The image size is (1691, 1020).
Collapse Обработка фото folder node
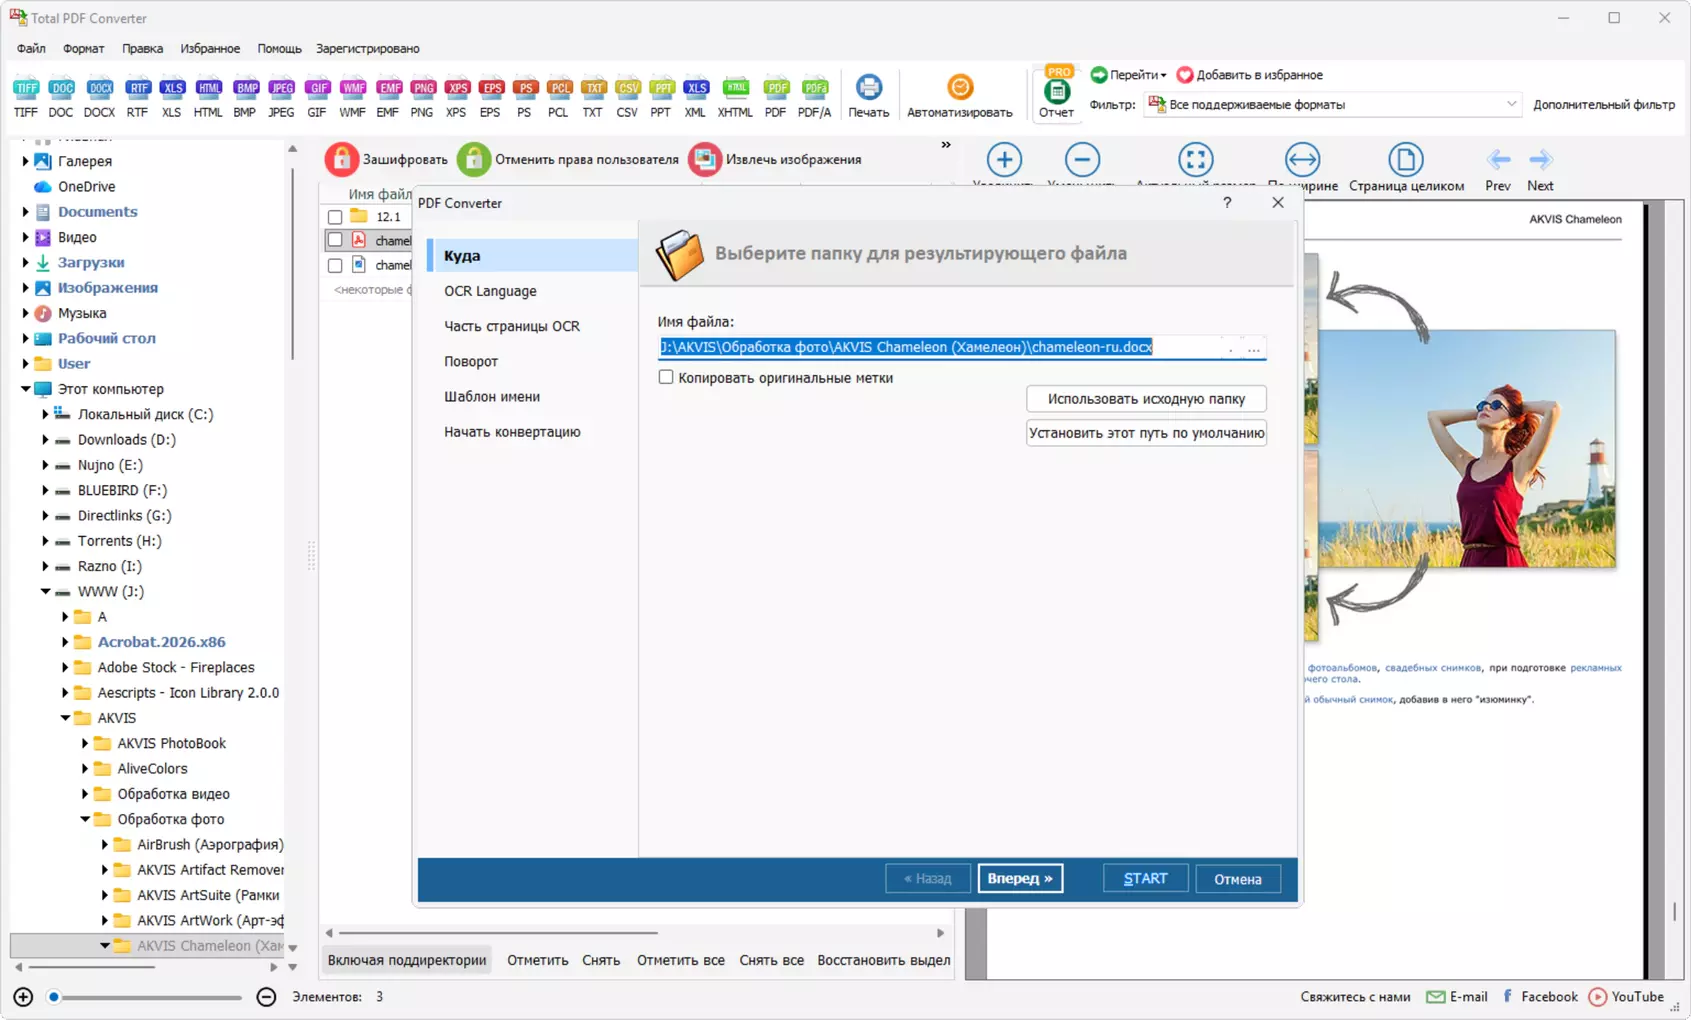85,819
